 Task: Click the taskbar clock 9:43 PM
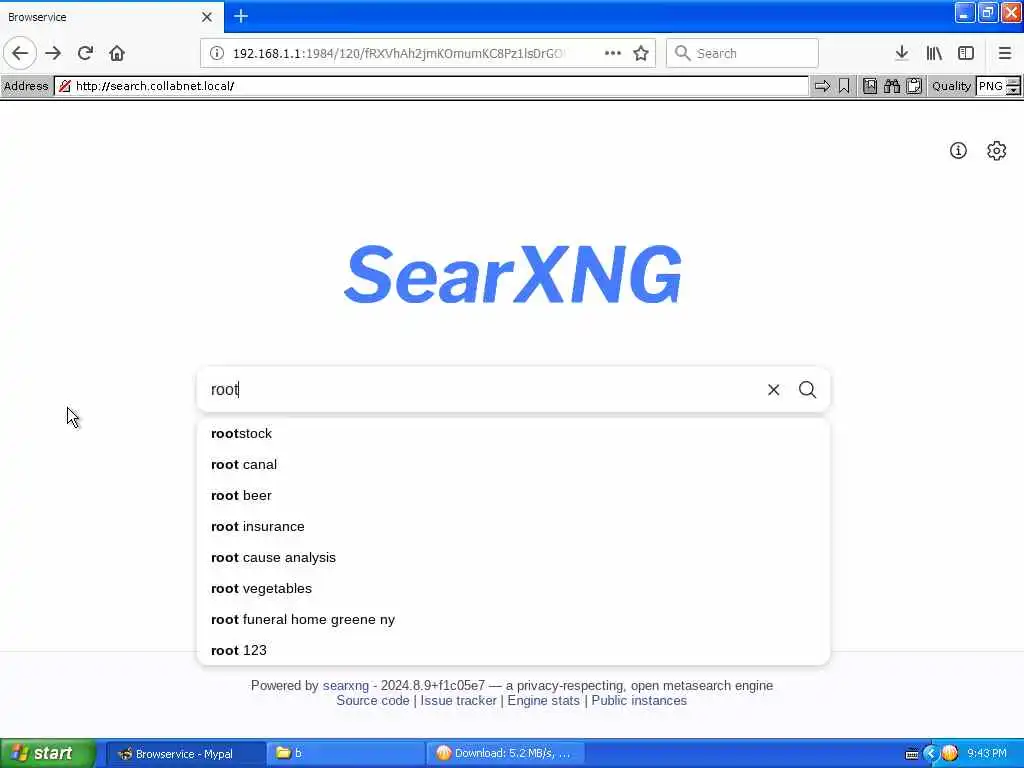tap(987, 754)
